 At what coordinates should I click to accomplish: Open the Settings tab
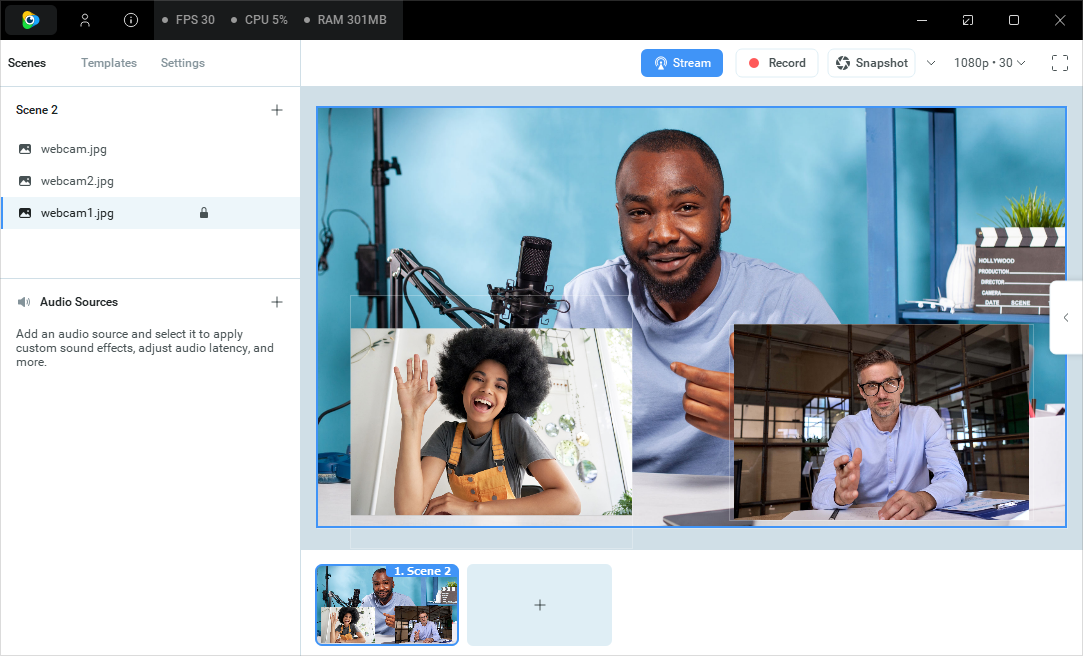click(x=183, y=63)
